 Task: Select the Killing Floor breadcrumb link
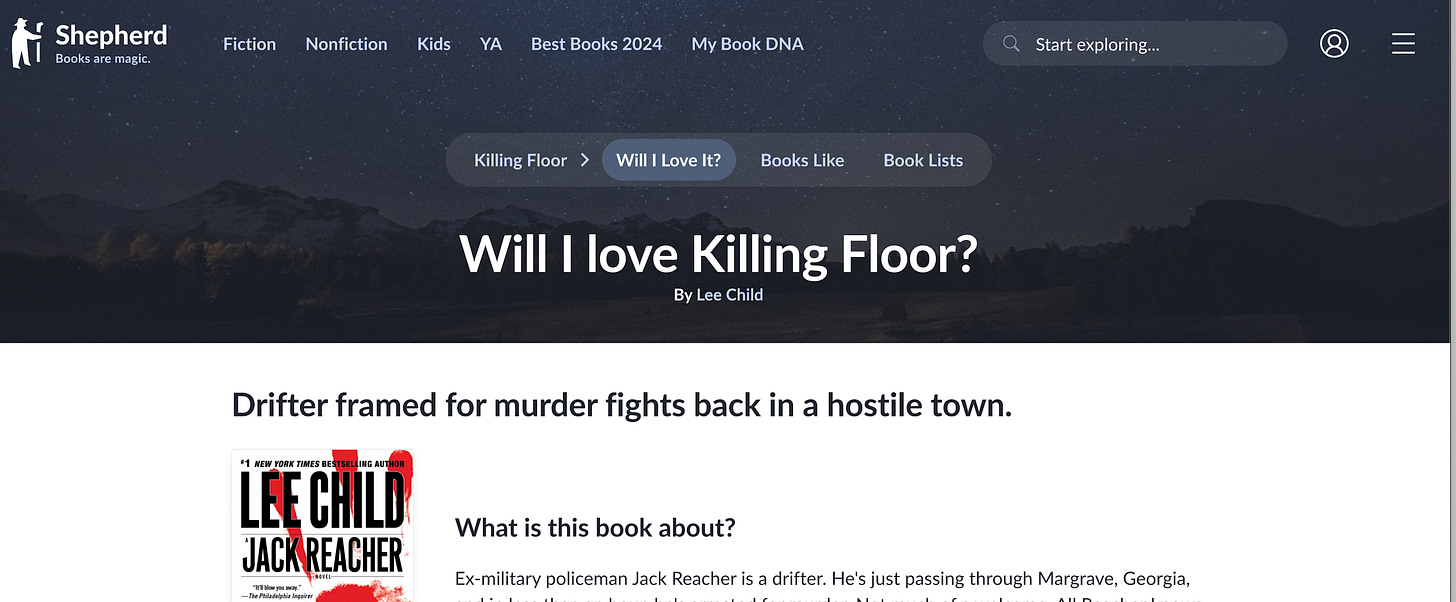tap(520, 160)
